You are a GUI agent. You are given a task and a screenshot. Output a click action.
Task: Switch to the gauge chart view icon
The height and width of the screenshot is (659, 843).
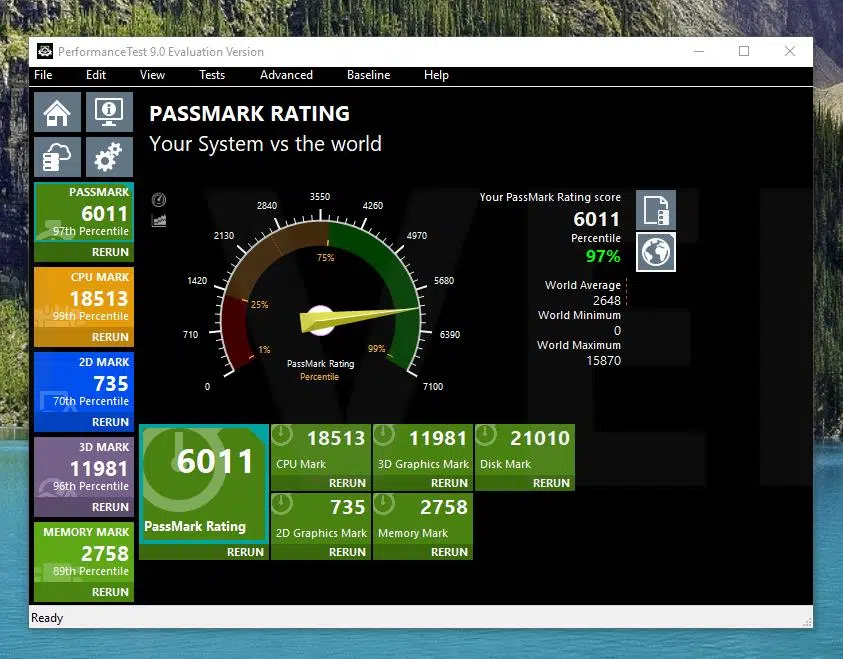click(x=159, y=200)
